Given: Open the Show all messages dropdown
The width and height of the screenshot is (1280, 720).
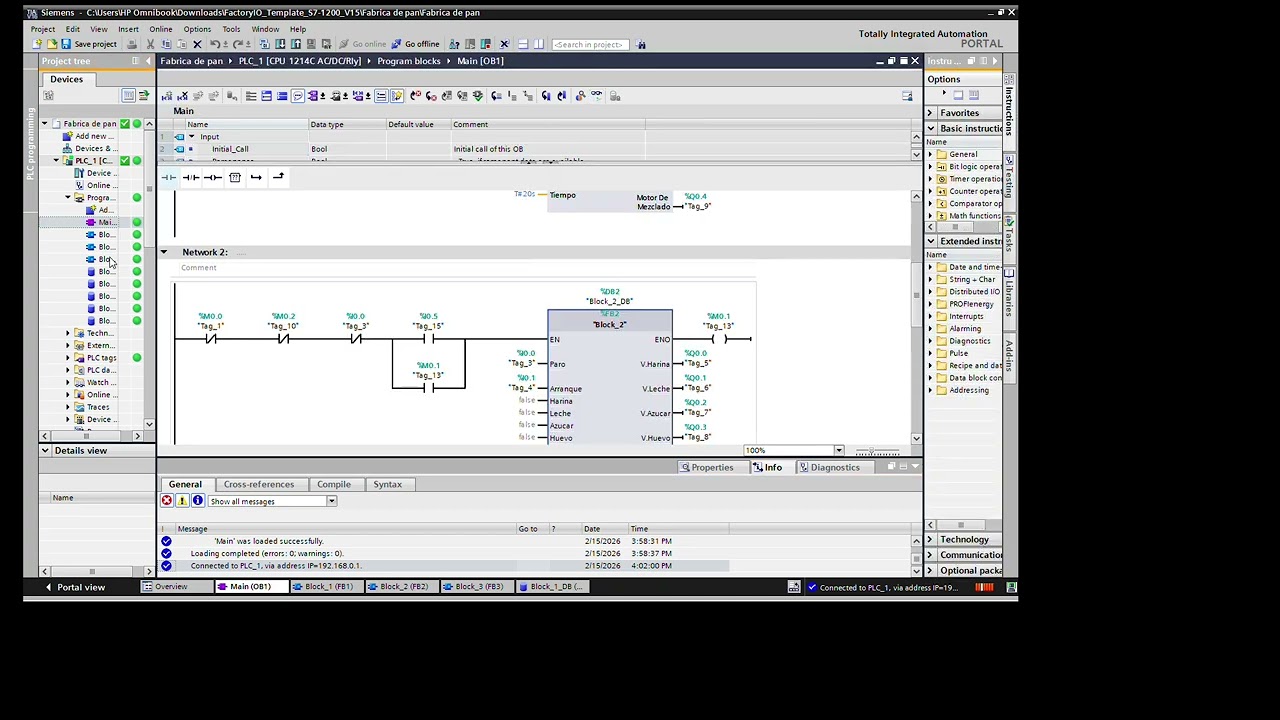Looking at the screenshot, I should (x=272, y=501).
